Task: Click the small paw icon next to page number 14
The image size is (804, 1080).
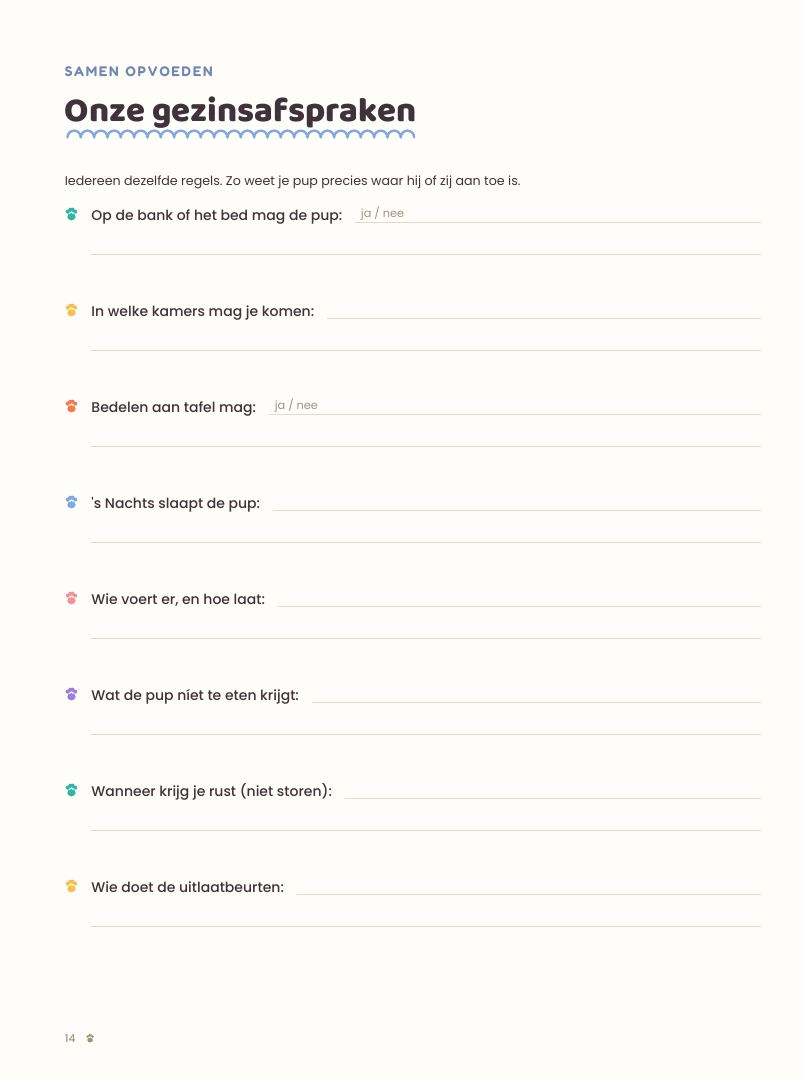Action: pos(90,1038)
